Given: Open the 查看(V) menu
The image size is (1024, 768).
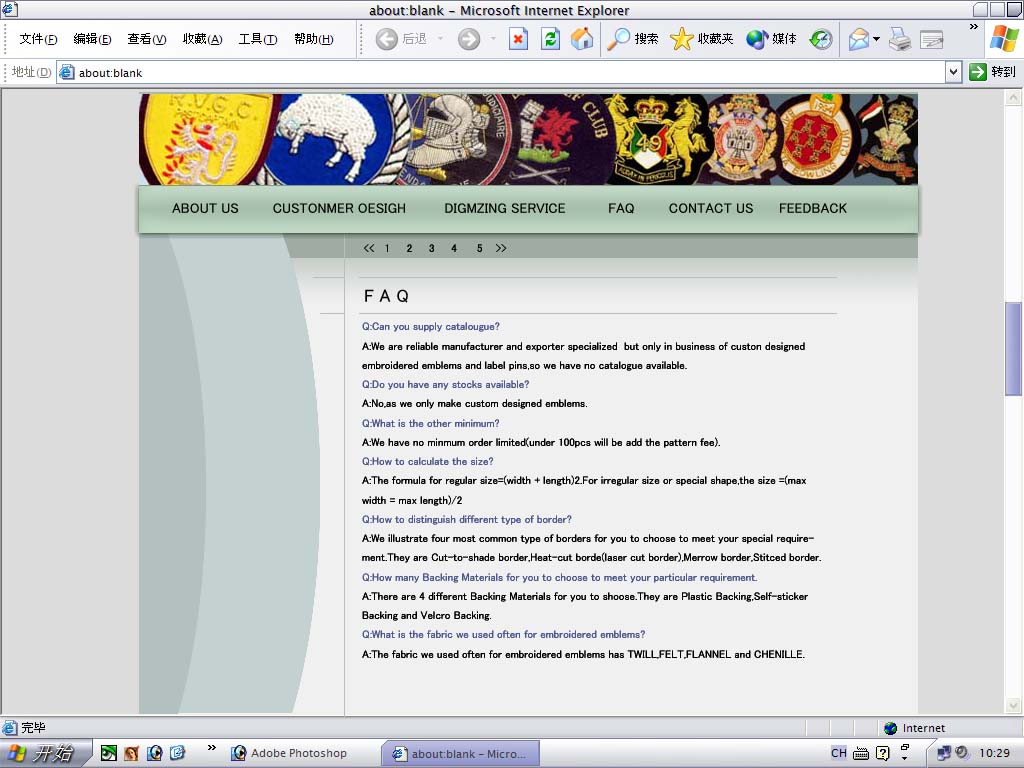Looking at the screenshot, I should [147, 39].
